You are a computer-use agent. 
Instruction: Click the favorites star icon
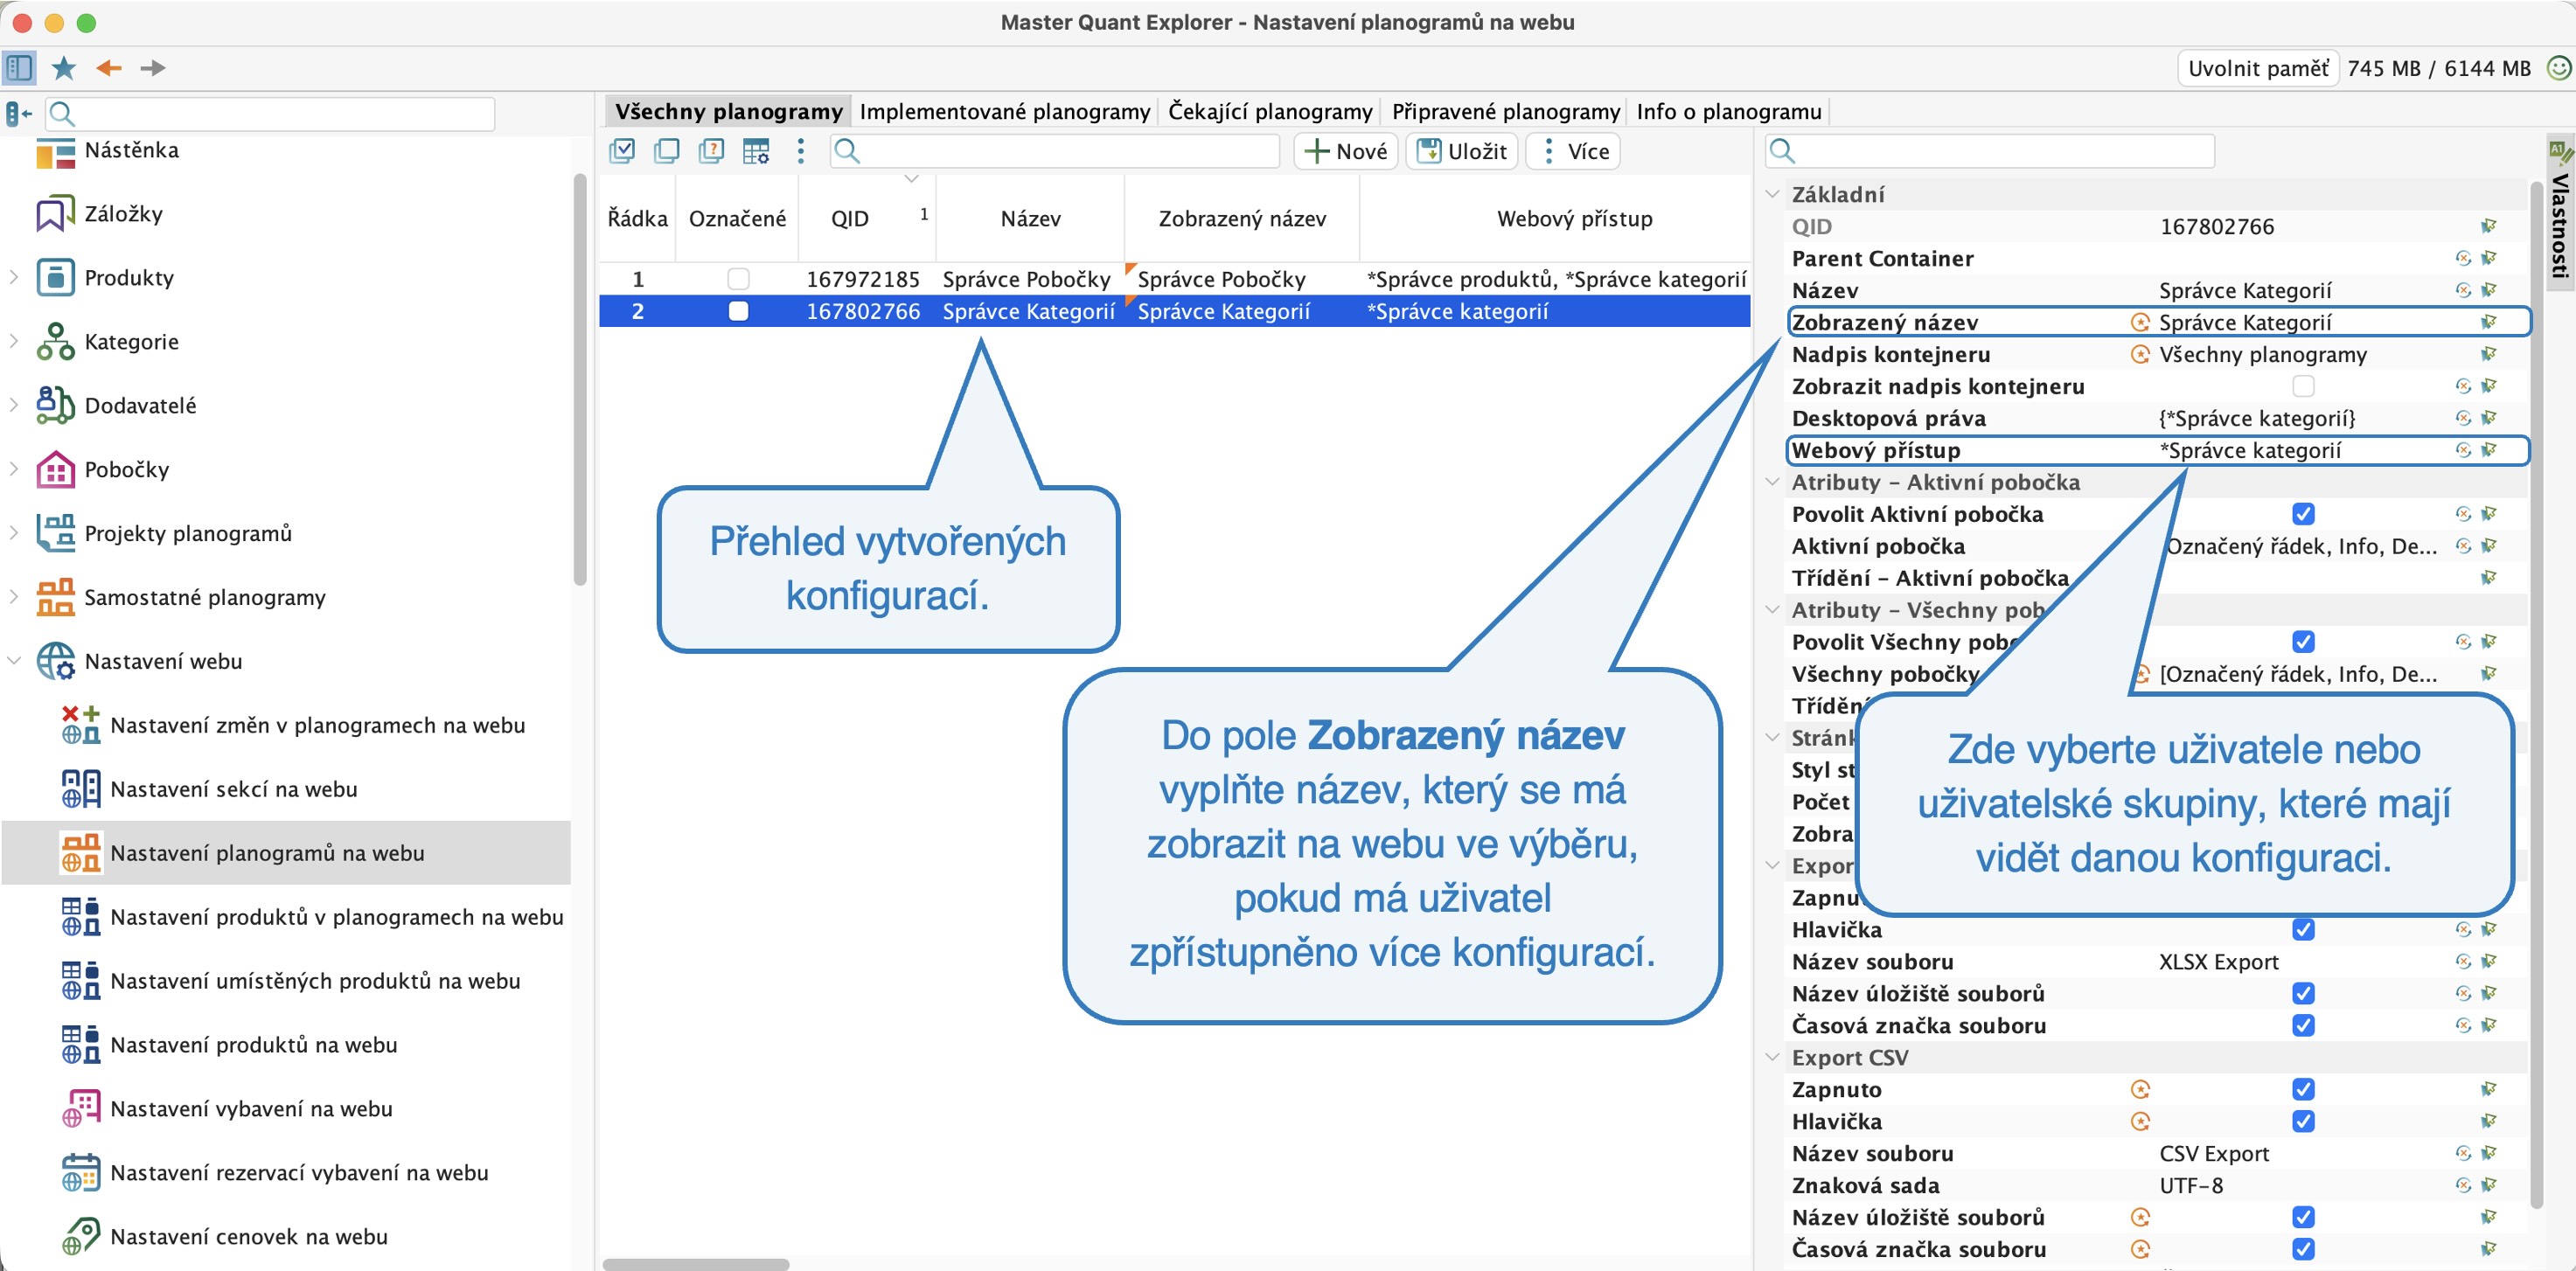(x=64, y=68)
